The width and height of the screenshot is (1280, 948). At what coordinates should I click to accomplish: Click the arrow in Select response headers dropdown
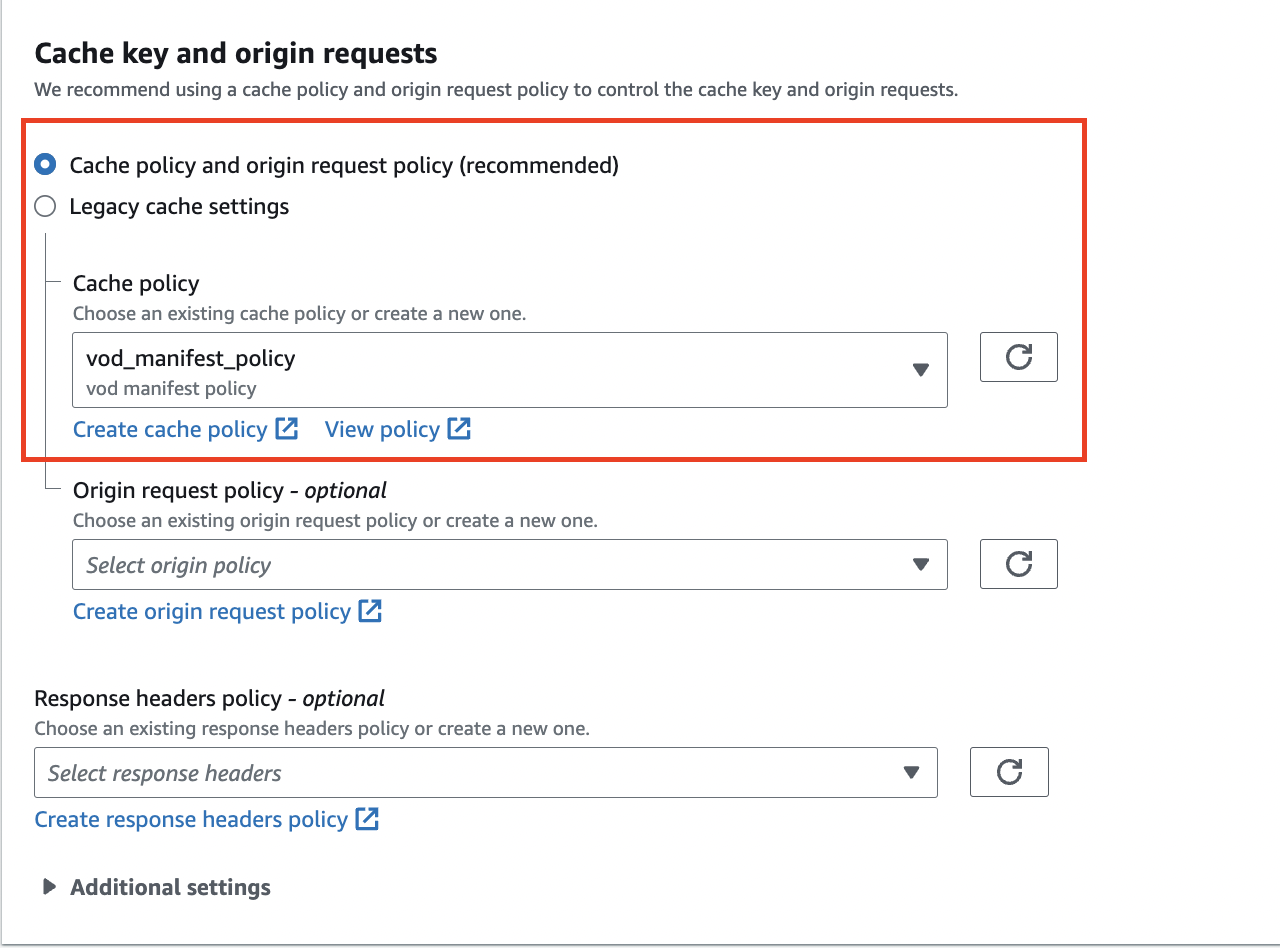(911, 773)
